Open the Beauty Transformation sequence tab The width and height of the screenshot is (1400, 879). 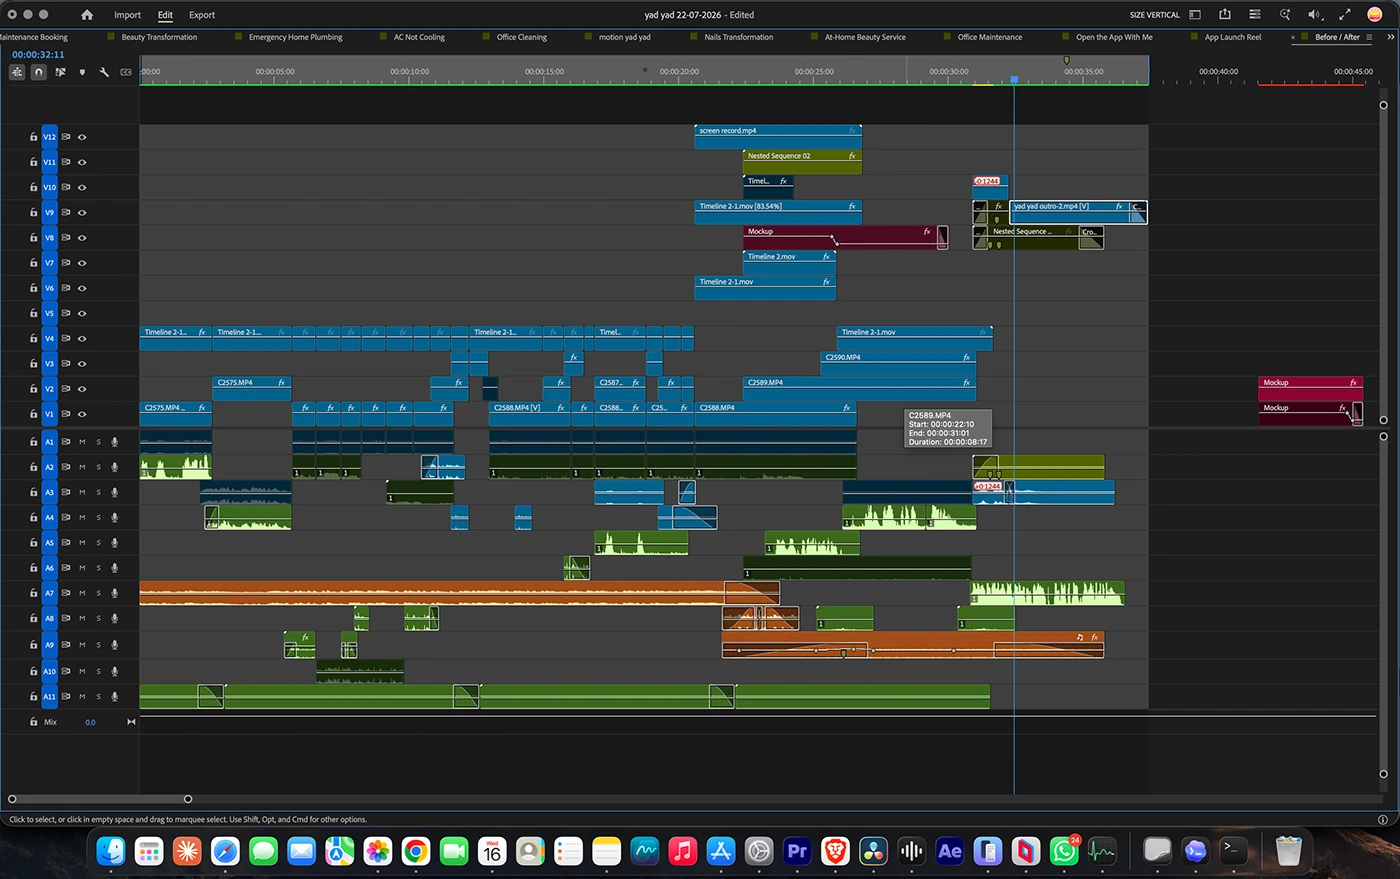click(159, 37)
